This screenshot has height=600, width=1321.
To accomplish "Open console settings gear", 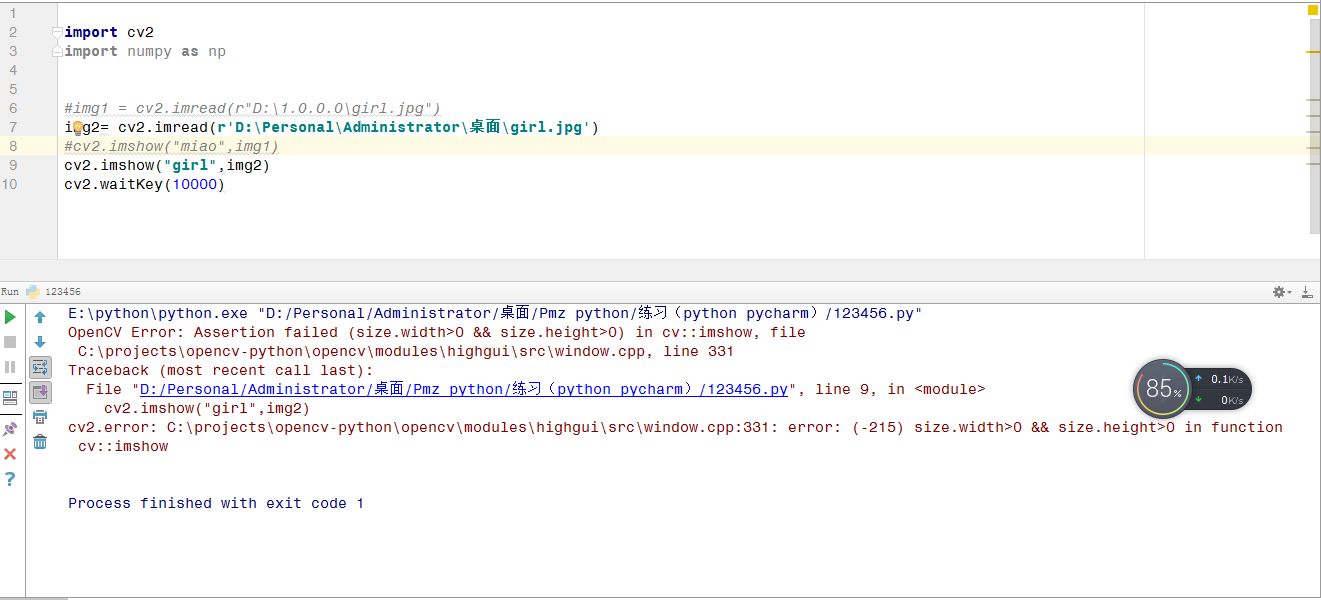I will (x=1279, y=290).
